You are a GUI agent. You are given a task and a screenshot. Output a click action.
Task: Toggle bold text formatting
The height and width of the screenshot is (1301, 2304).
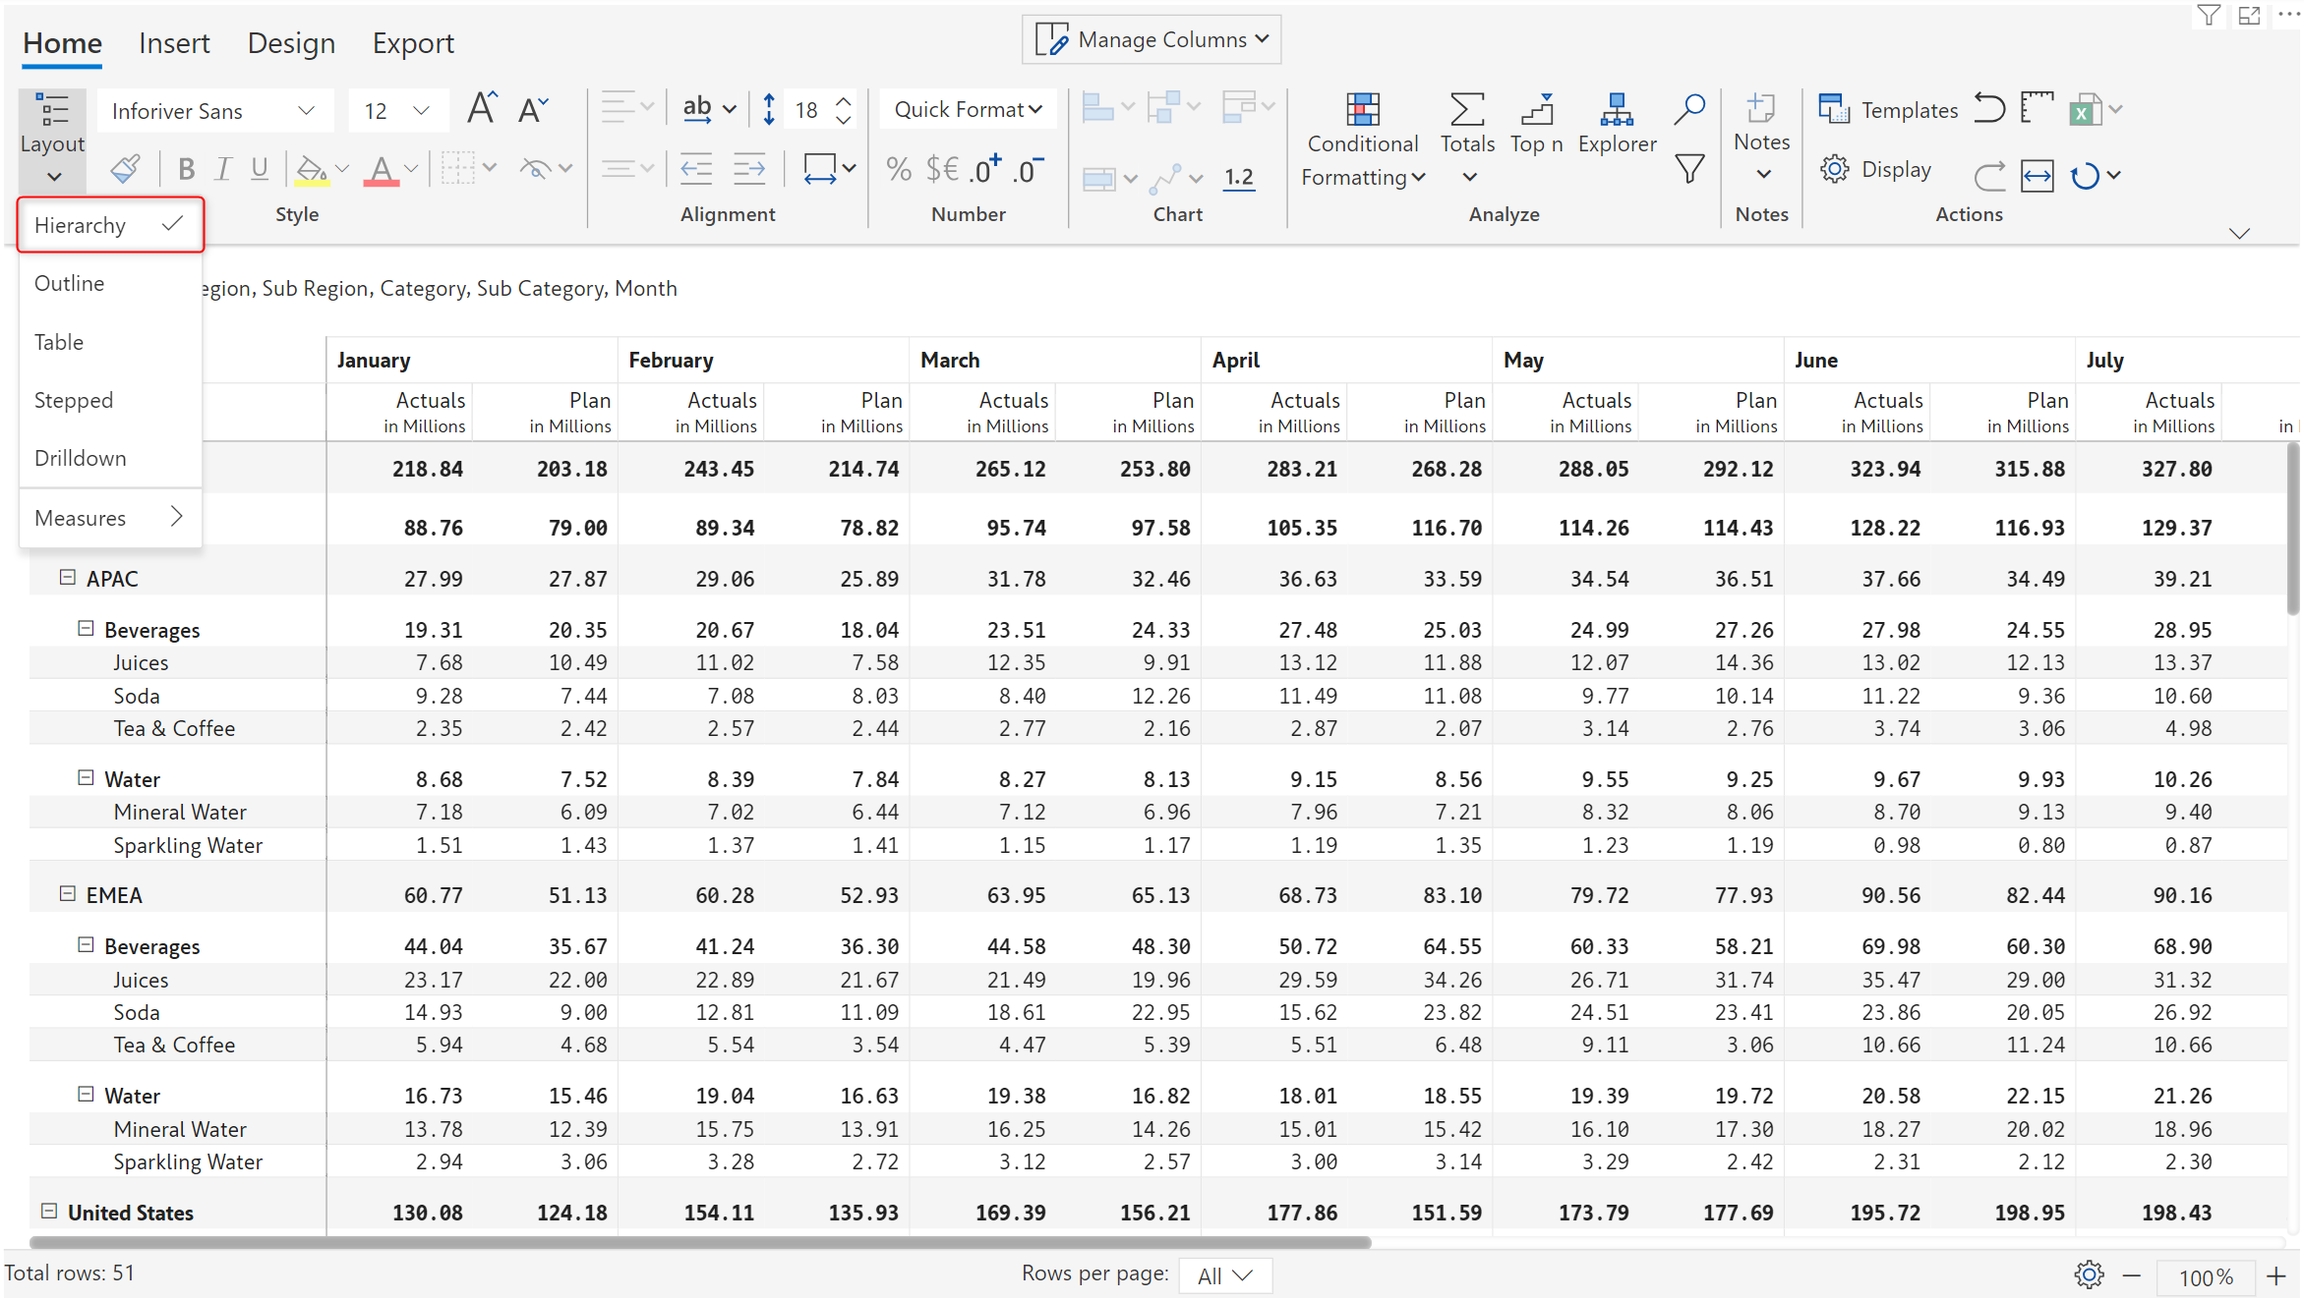pyautogui.click(x=186, y=169)
